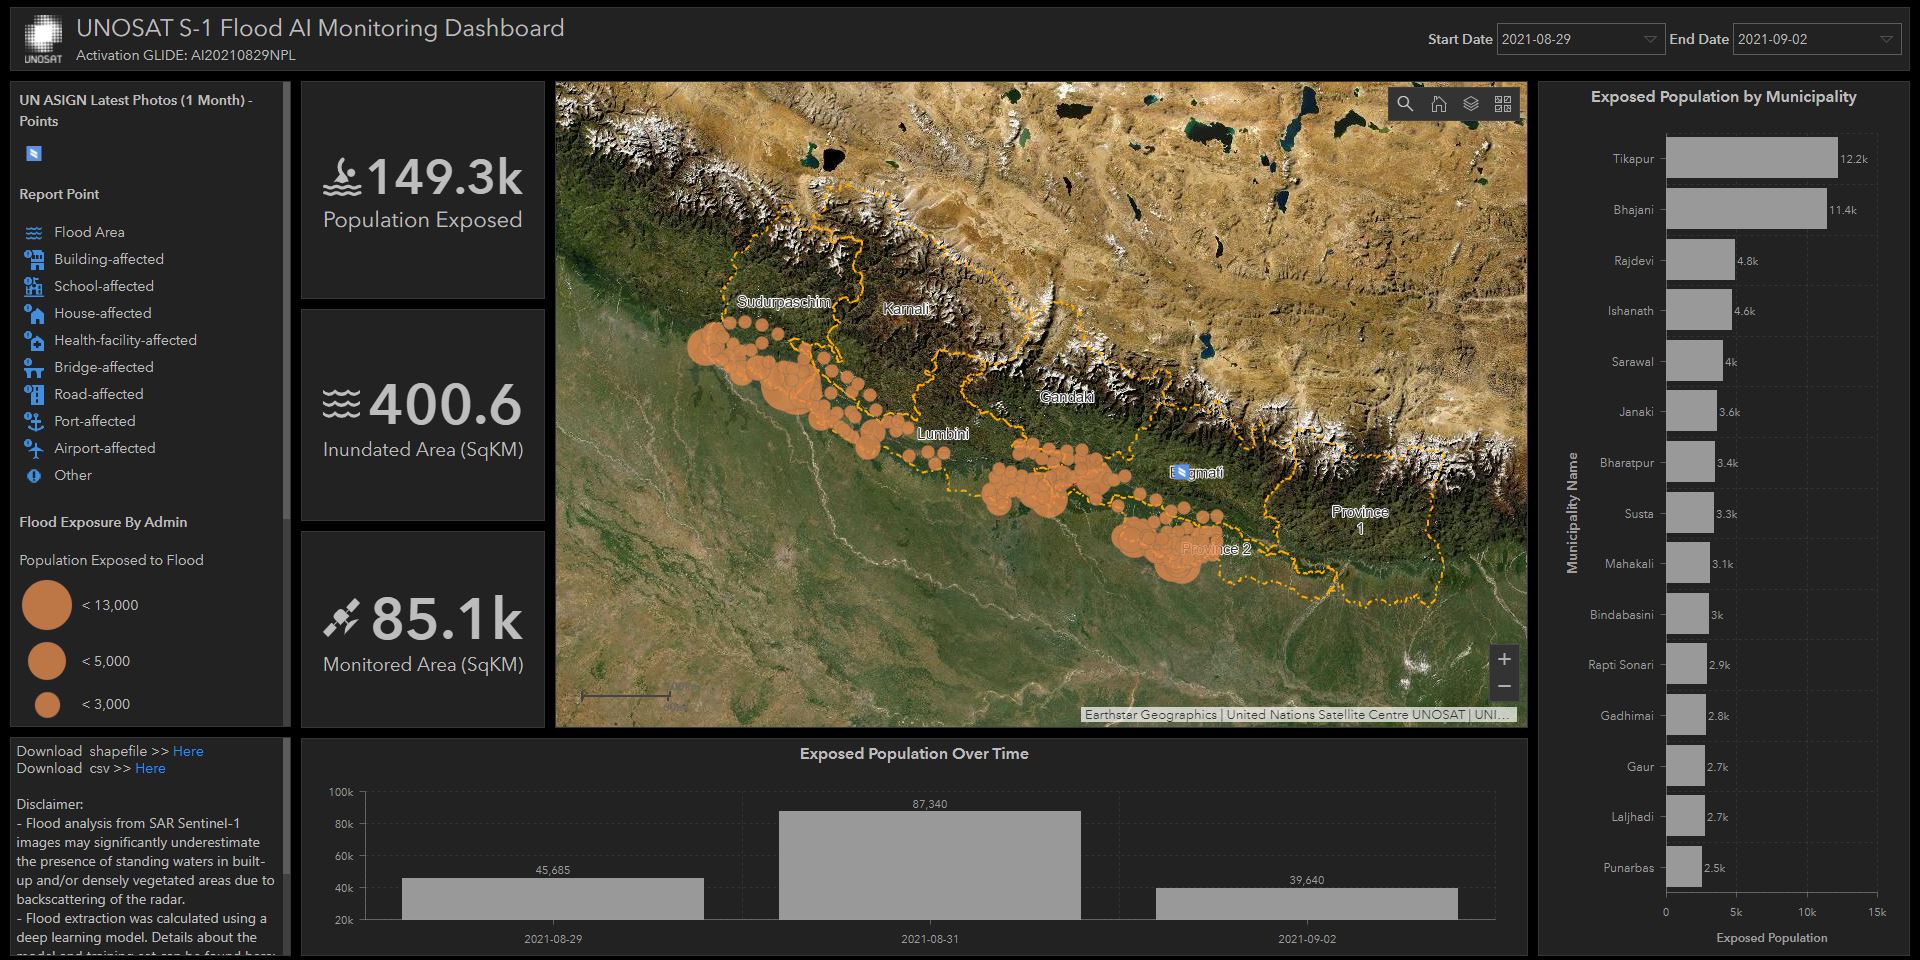
Task: Open the Start Date dropdown
Action: (x=1580, y=39)
